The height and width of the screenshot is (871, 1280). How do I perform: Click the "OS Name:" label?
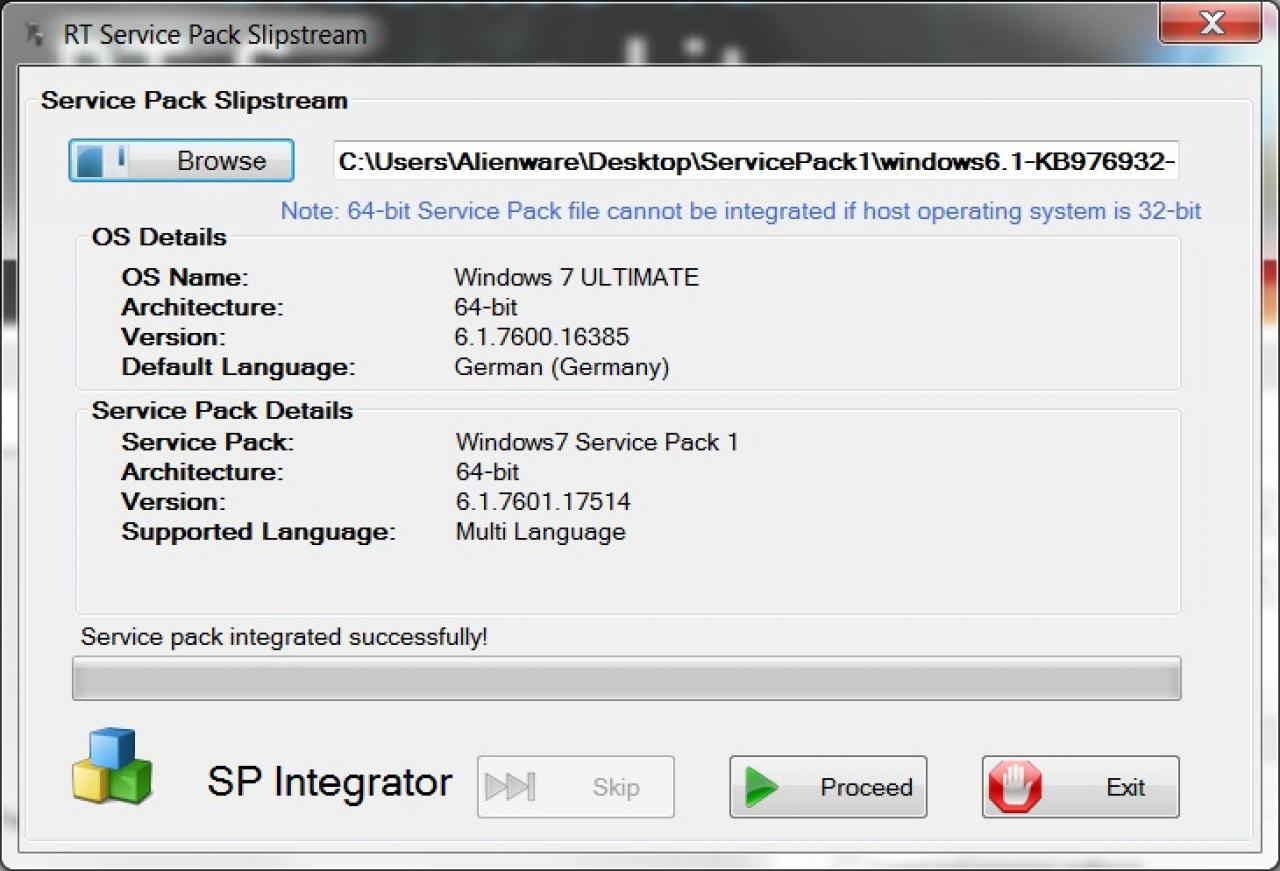pyautogui.click(x=185, y=277)
